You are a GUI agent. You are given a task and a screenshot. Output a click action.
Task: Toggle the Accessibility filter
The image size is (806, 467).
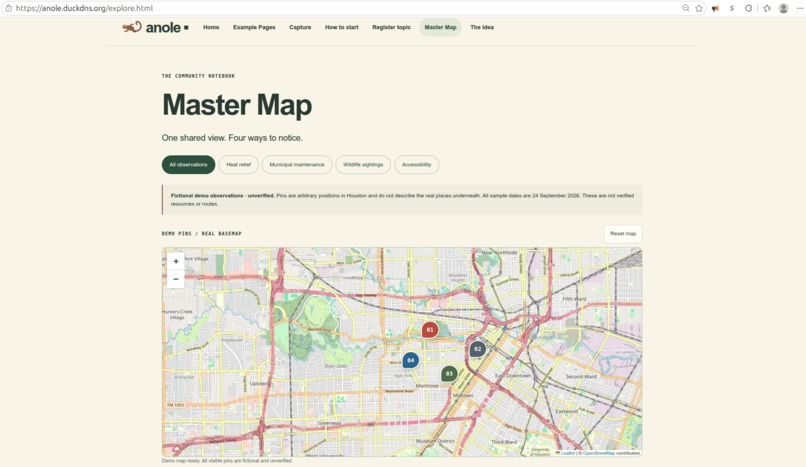click(416, 164)
